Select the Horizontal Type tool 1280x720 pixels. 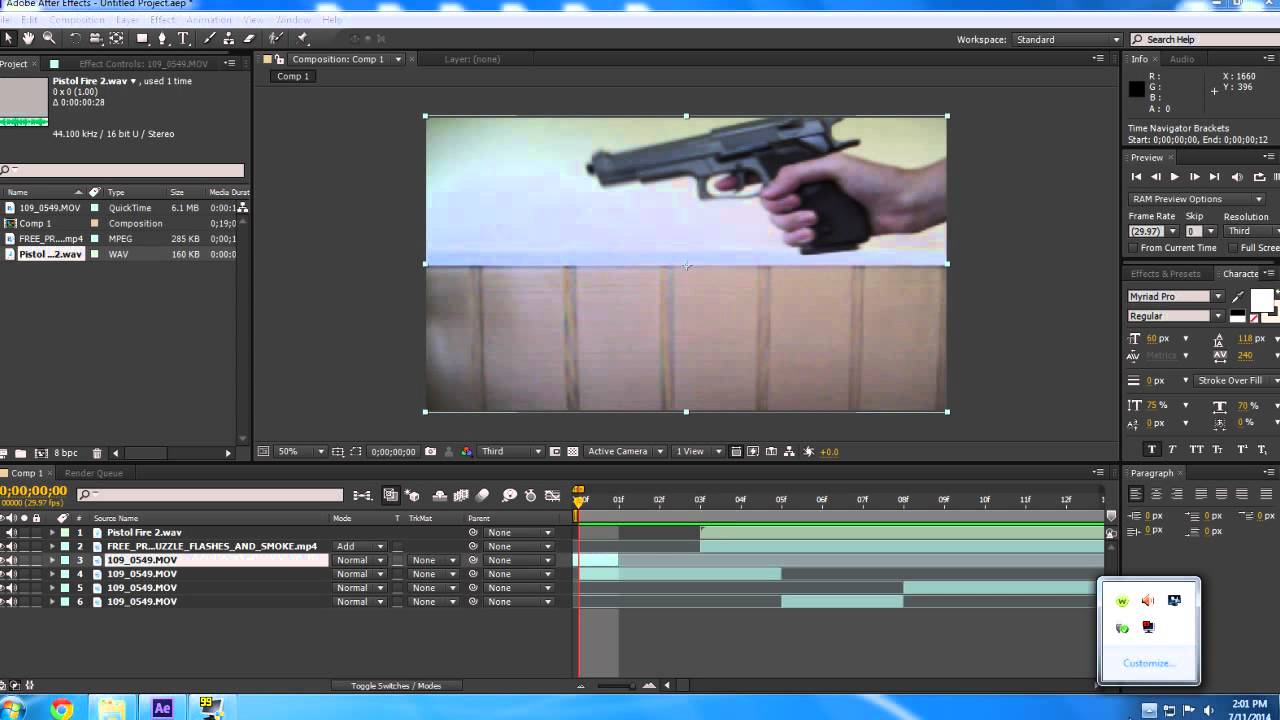pyautogui.click(x=184, y=38)
